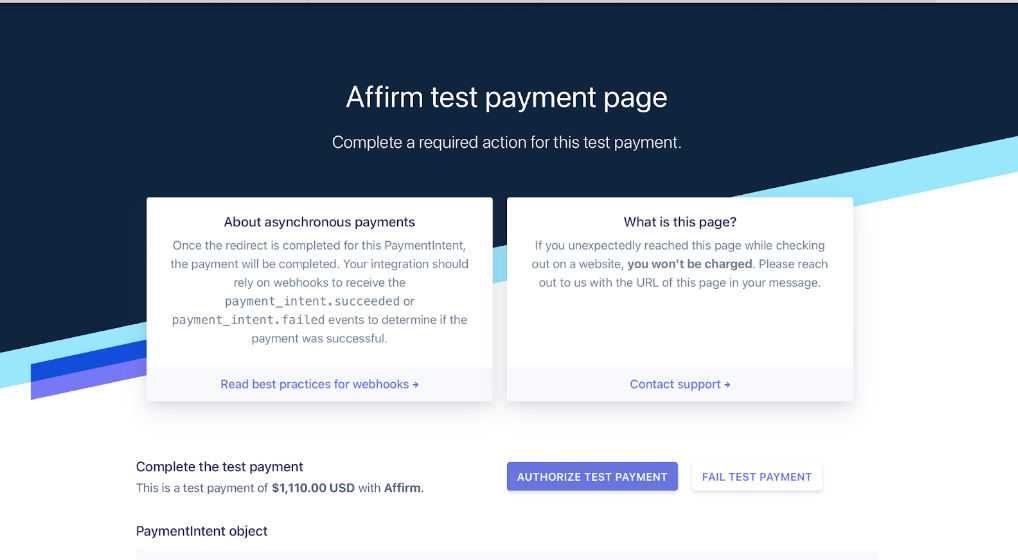
Task: Click arrow icon beside webhooks best practices
Action: [x=416, y=385]
